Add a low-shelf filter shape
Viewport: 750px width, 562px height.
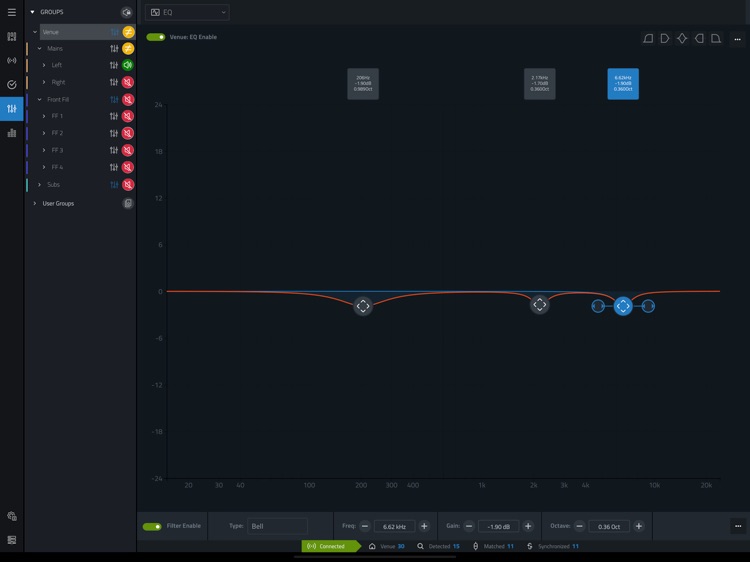pos(665,38)
